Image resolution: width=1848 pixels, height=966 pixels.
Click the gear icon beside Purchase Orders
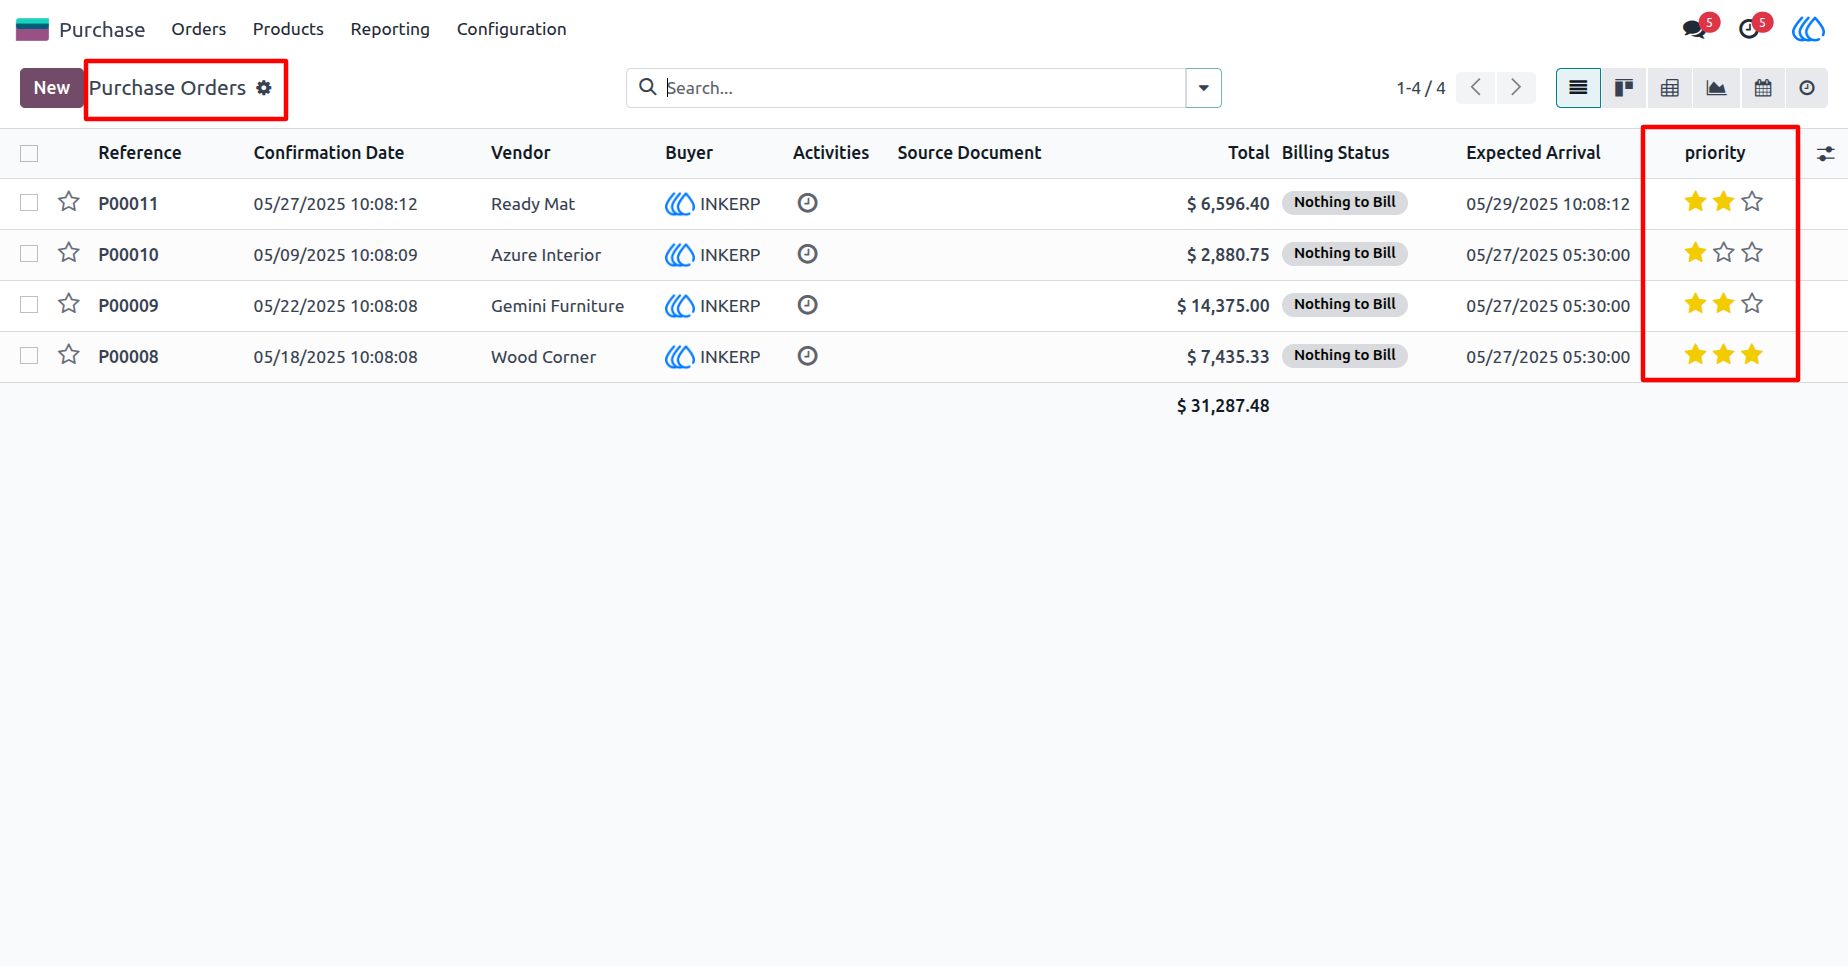coord(264,88)
